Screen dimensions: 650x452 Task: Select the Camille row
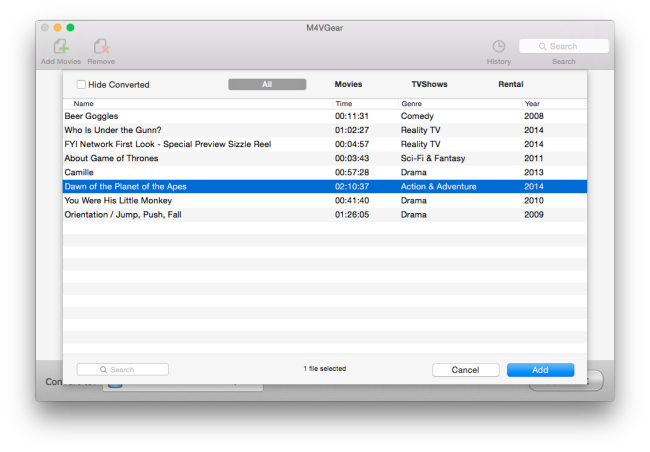pos(325,173)
